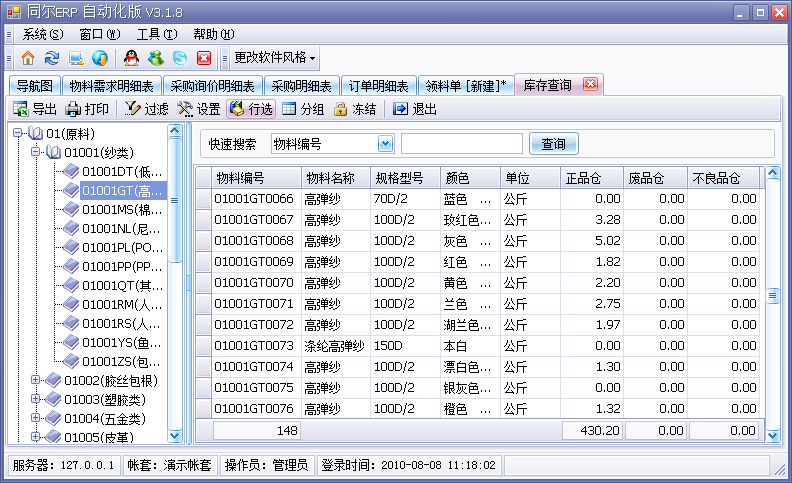Toggle 行选 row selection mode

tap(251, 109)
